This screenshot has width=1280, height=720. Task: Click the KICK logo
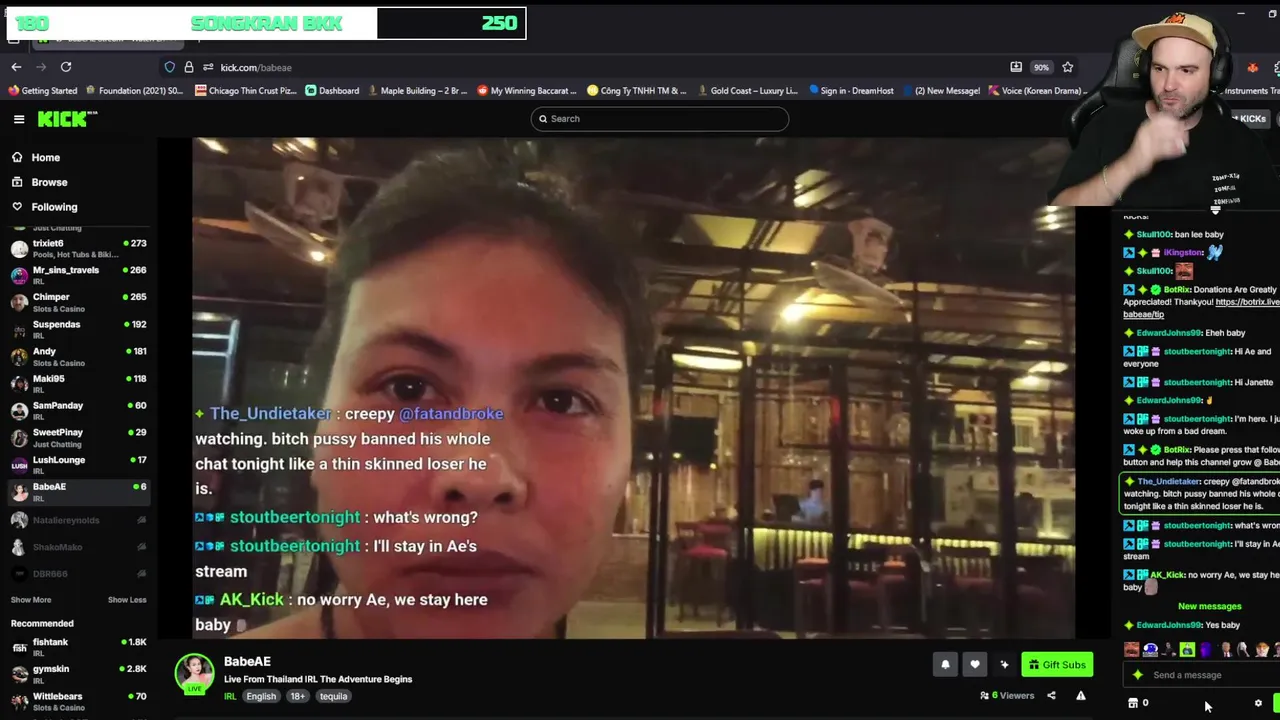(67, 119)
